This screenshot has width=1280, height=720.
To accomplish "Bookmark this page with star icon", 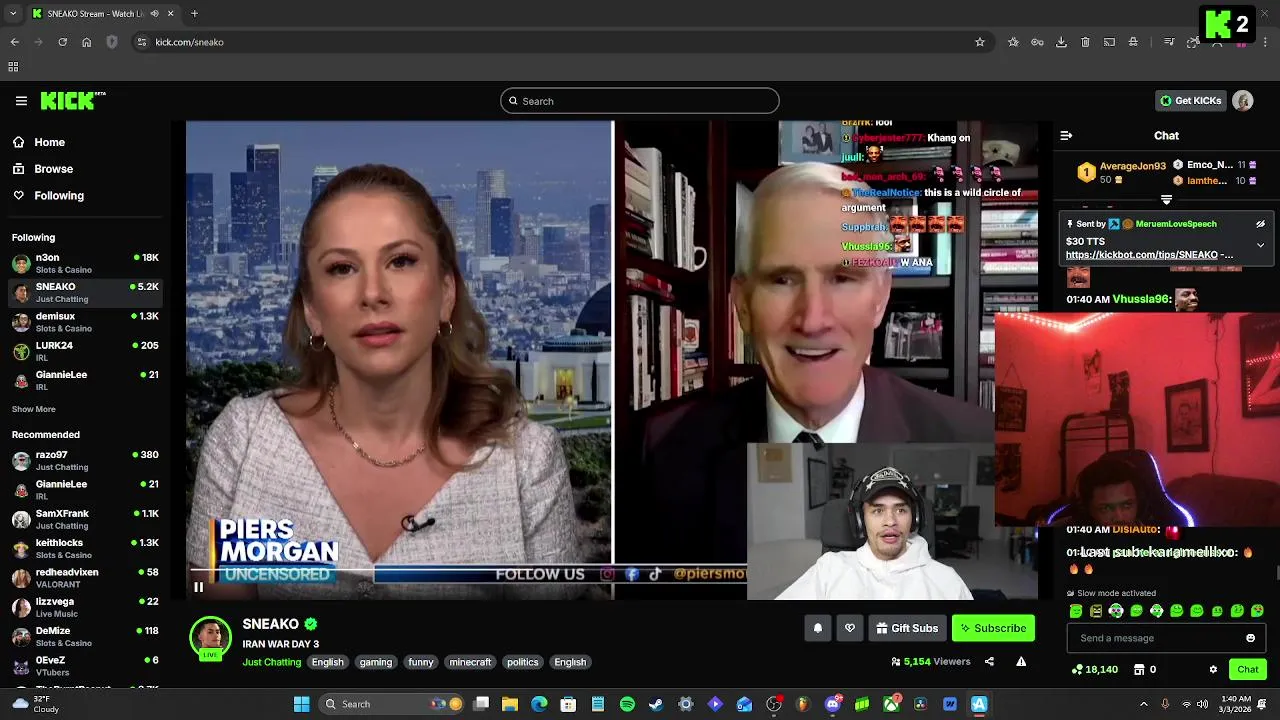I will pyautogui.click(x=980, y=42).
